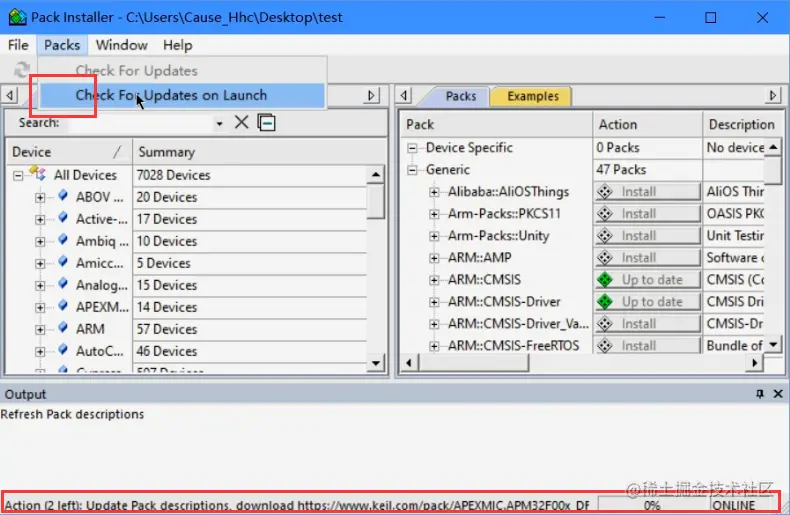Click right panel tab scroll right arrow

coord(773,95)
